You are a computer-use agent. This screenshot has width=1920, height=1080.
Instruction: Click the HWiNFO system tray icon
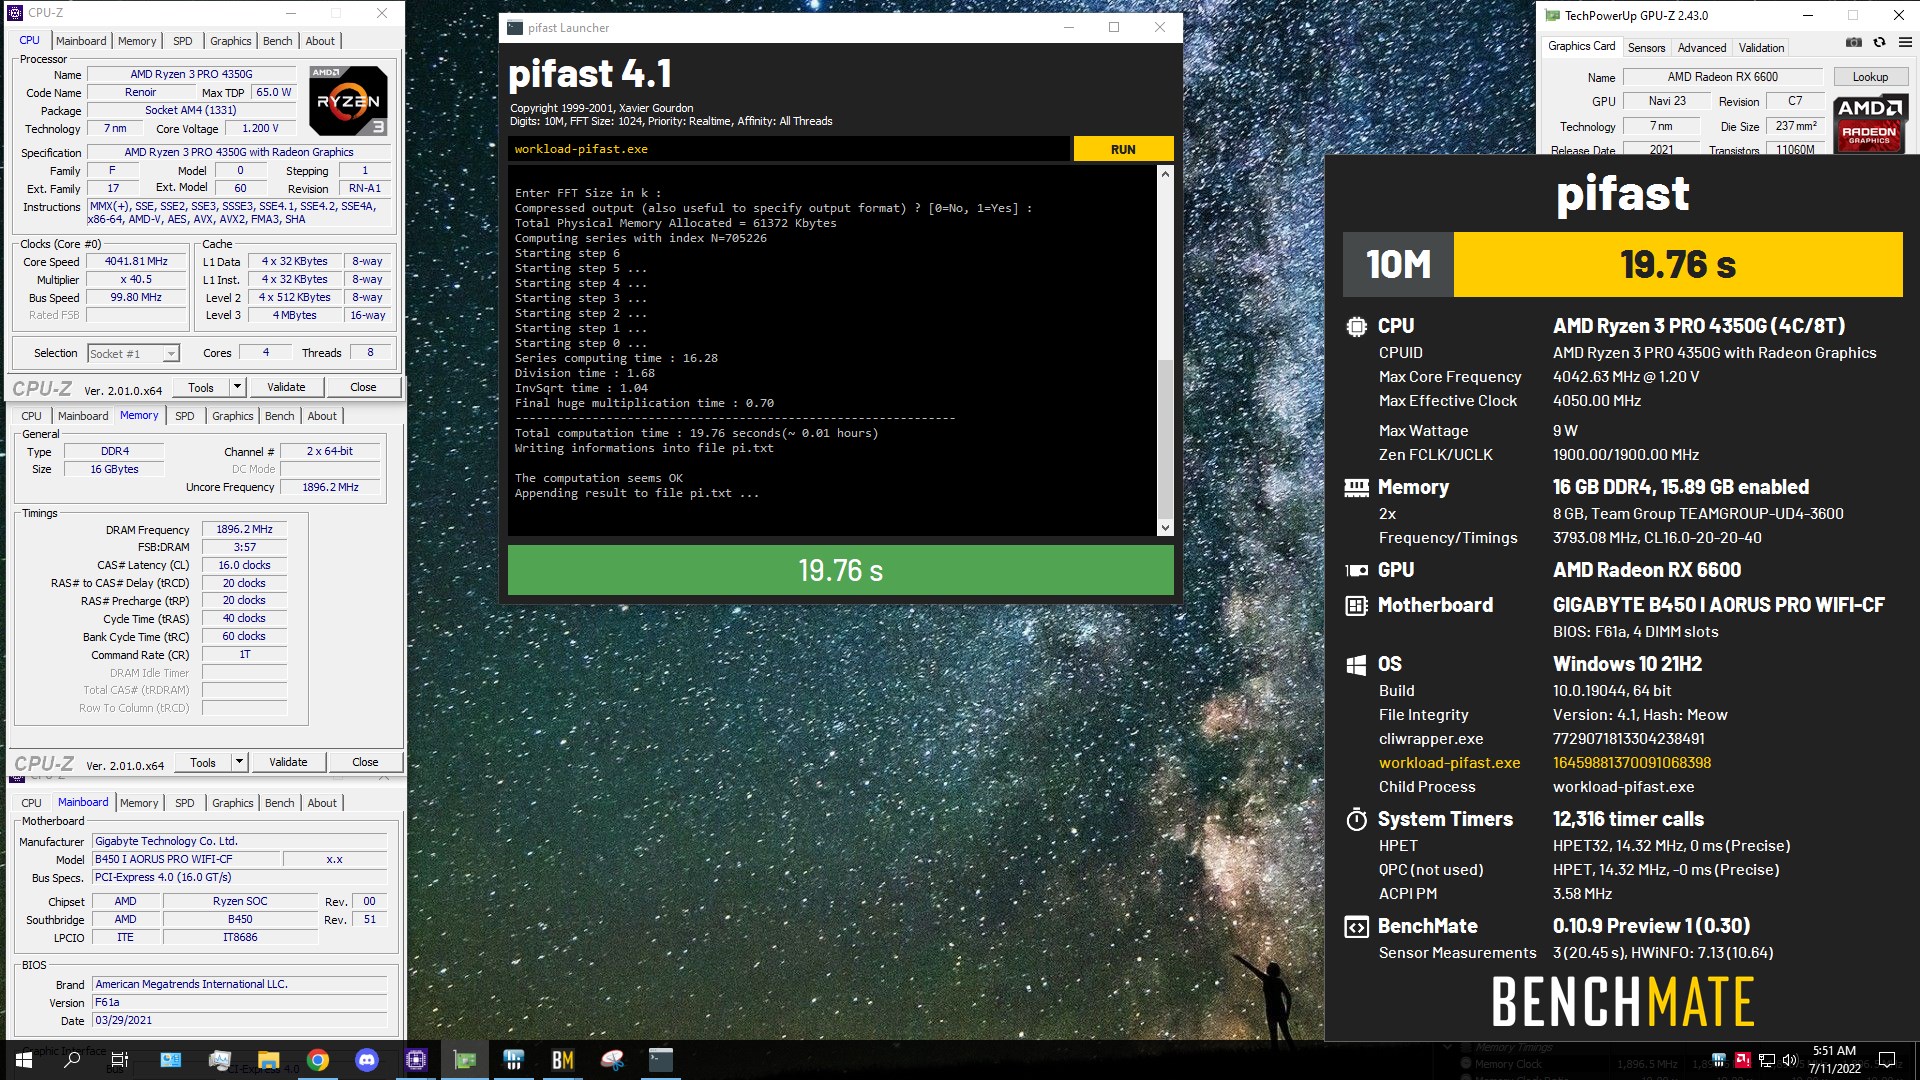click(1719, 1060)
